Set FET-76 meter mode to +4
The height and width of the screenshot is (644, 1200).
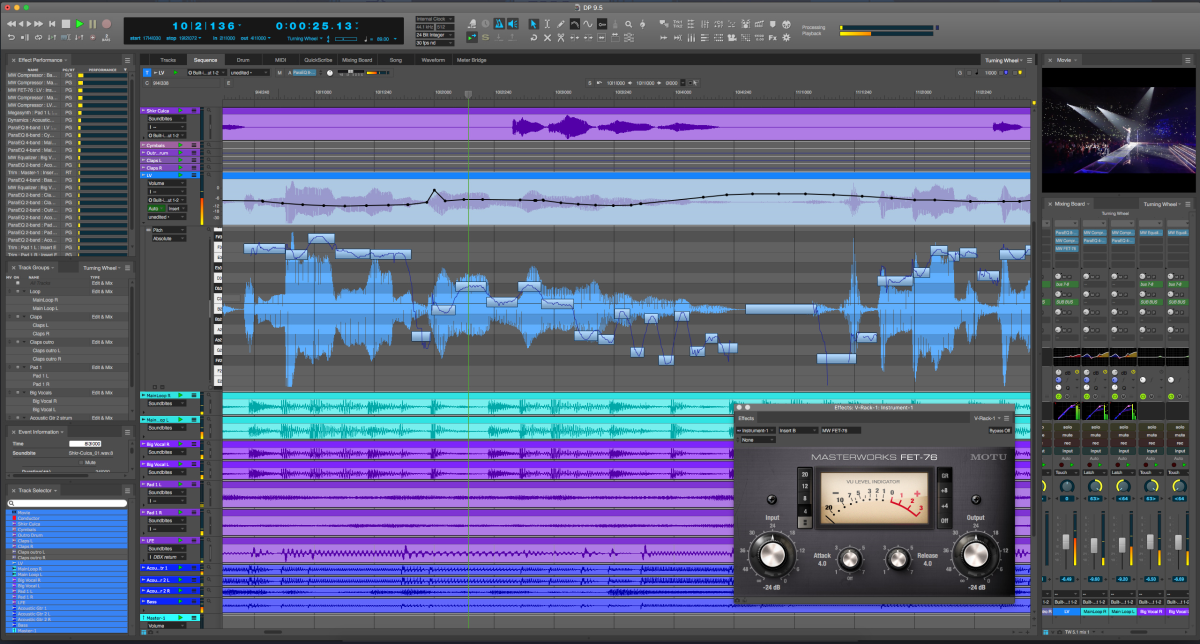pyautogui.click(x=944, y=506)
